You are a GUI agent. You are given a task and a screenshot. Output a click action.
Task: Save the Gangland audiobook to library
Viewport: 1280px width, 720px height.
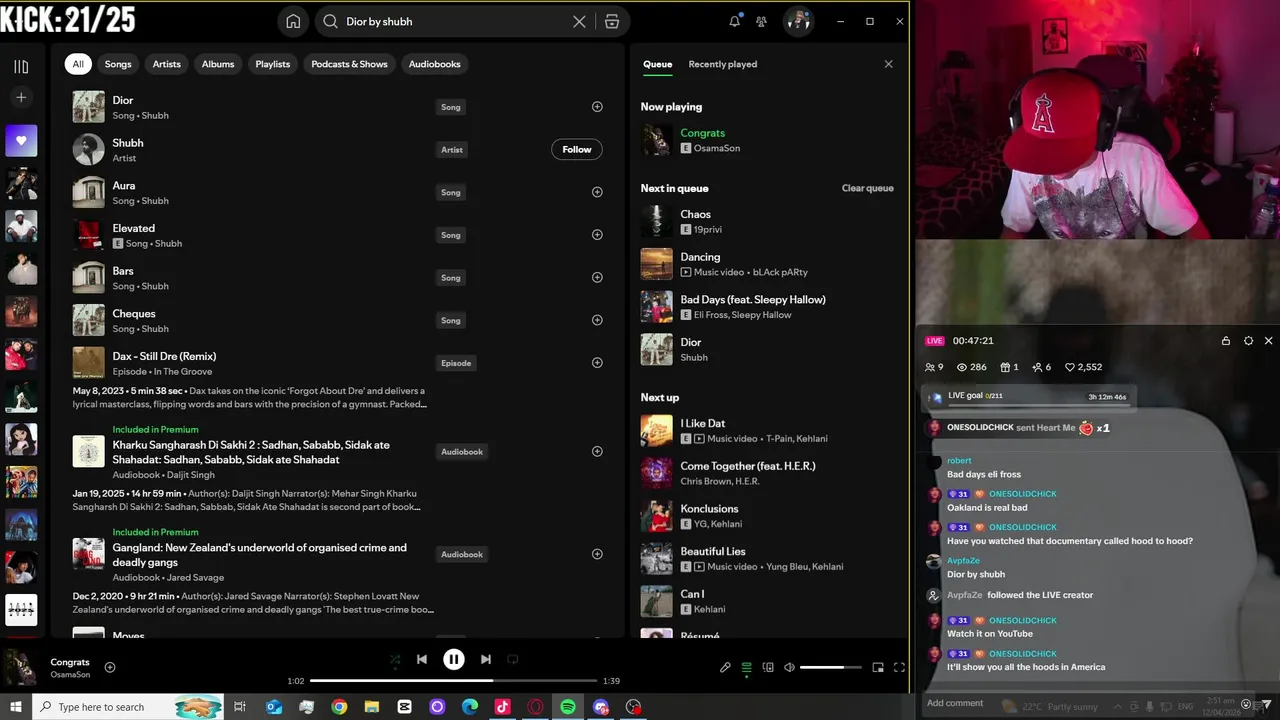point(597,554)
